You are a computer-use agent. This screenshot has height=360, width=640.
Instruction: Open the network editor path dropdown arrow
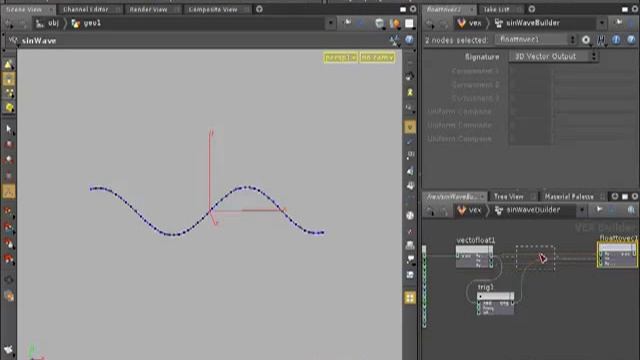pyautogui.click(x=582, y=210)
